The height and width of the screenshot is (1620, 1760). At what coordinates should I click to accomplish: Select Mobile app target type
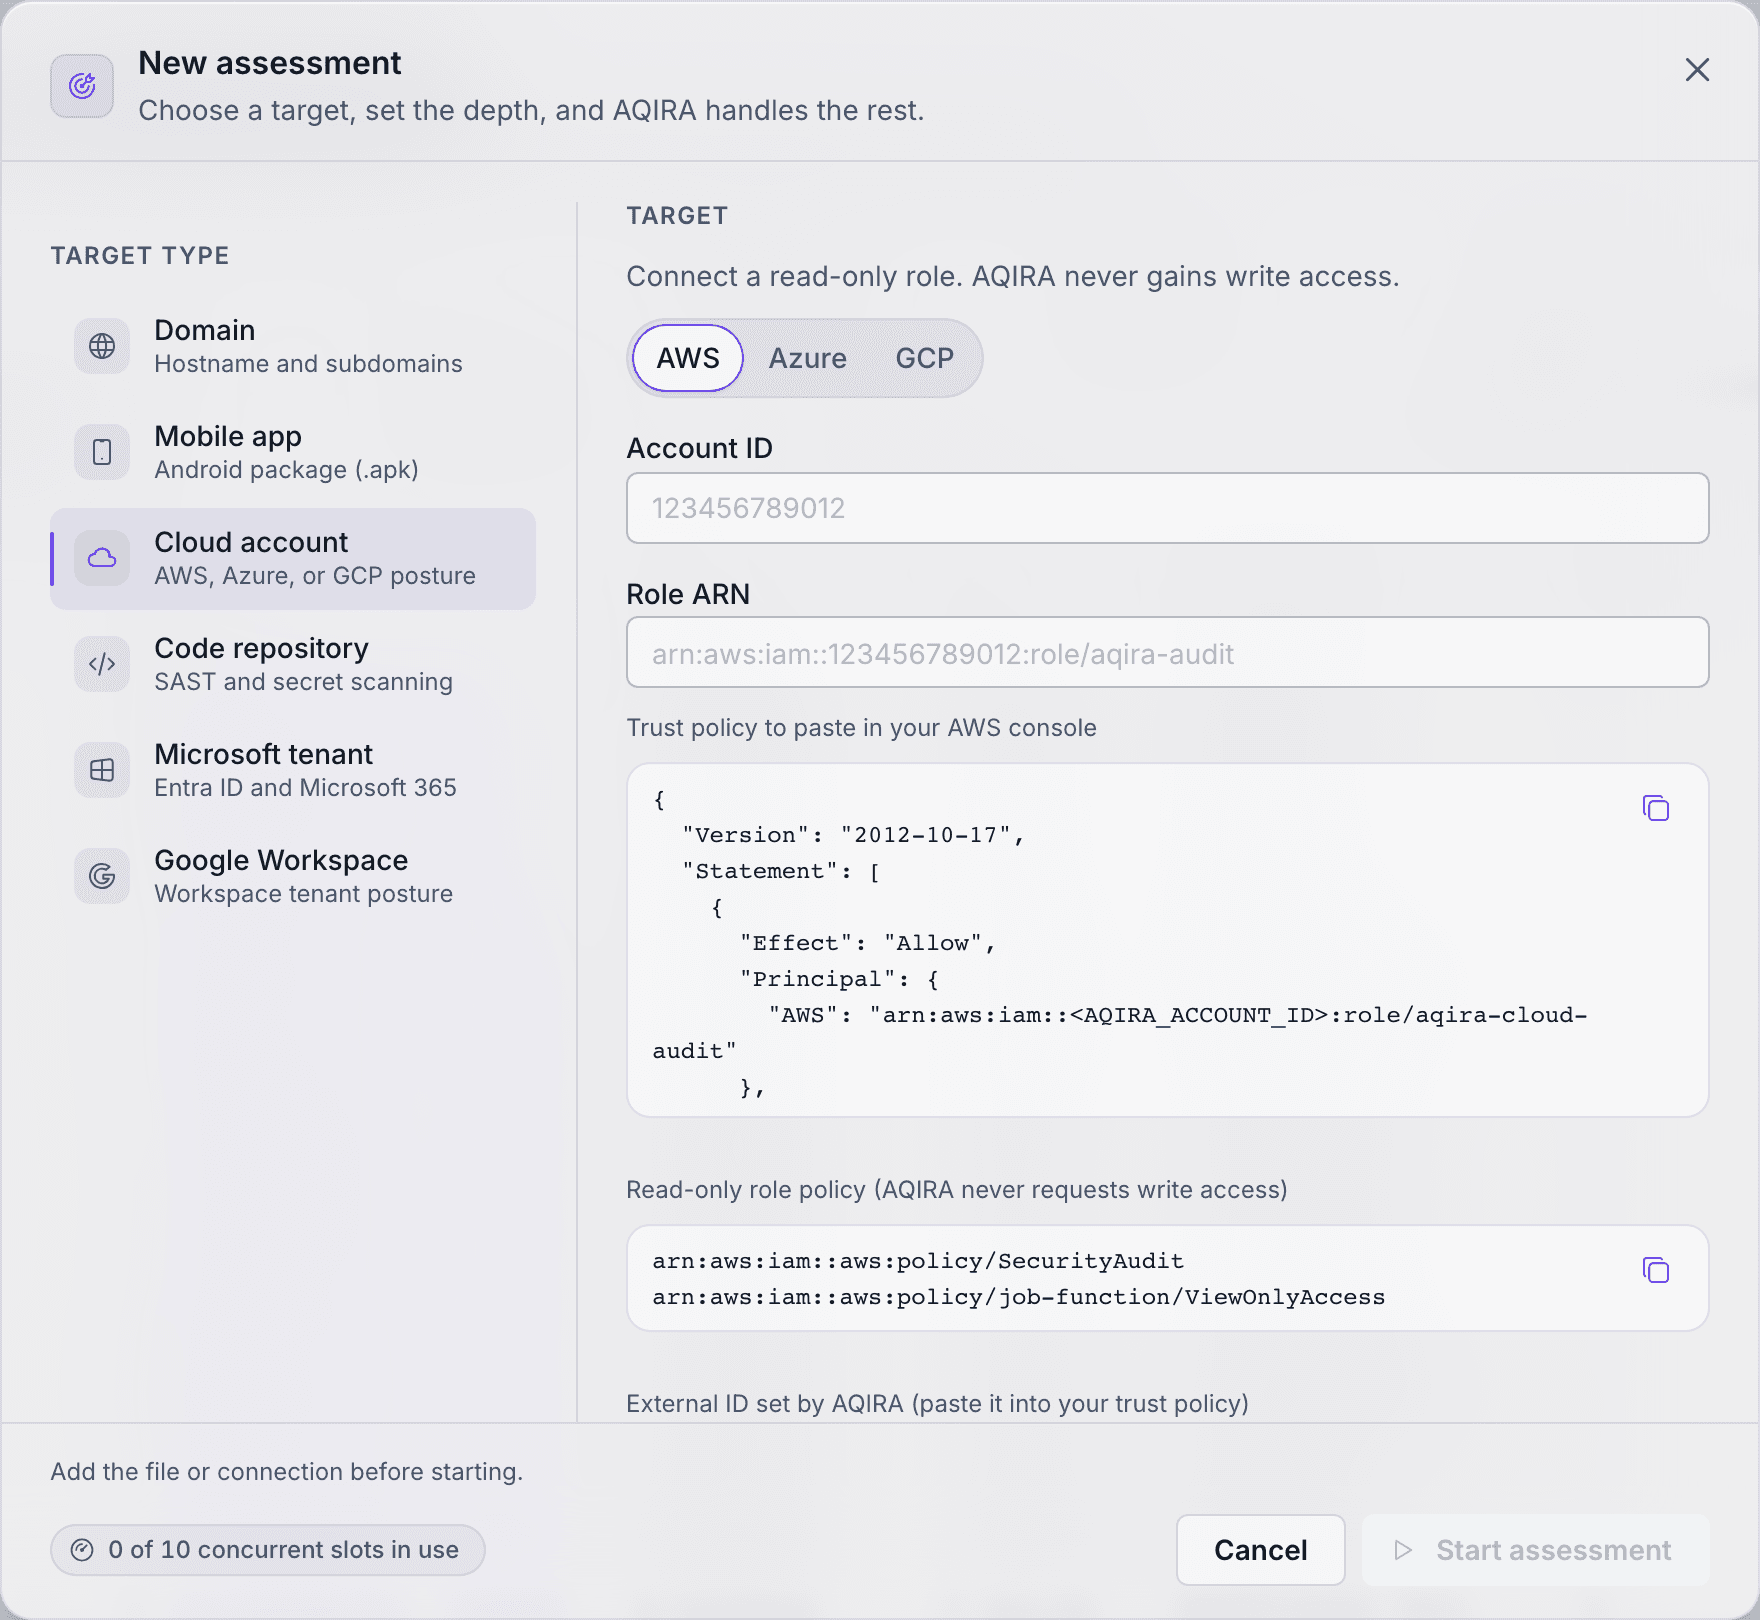[x=293, y=452]
